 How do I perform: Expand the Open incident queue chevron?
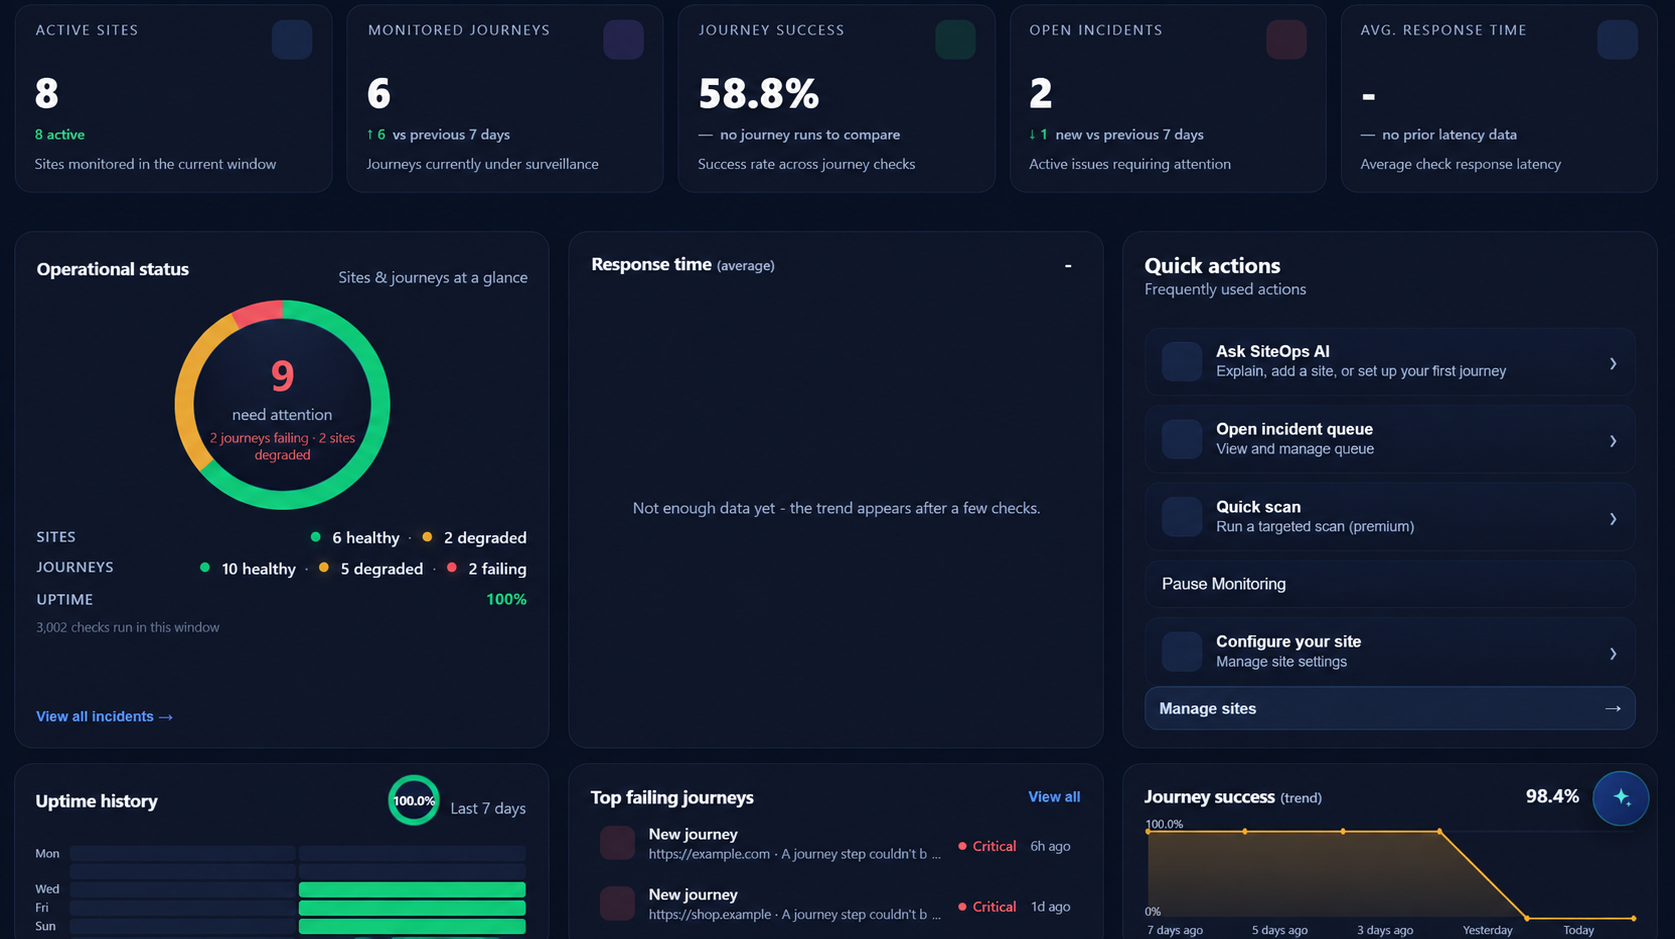click(x=1612, y=441)
